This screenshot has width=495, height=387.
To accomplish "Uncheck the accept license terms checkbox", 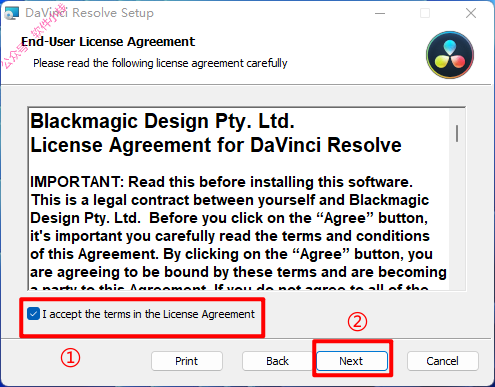I will coord(33,314).
